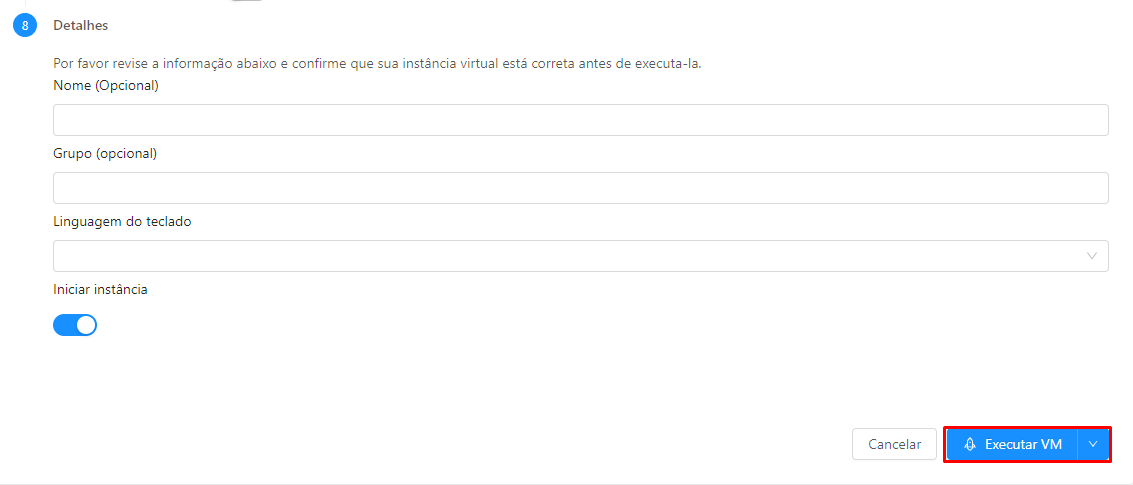Expand the Linguagem do teclado chevron

tap(1092, 256)
